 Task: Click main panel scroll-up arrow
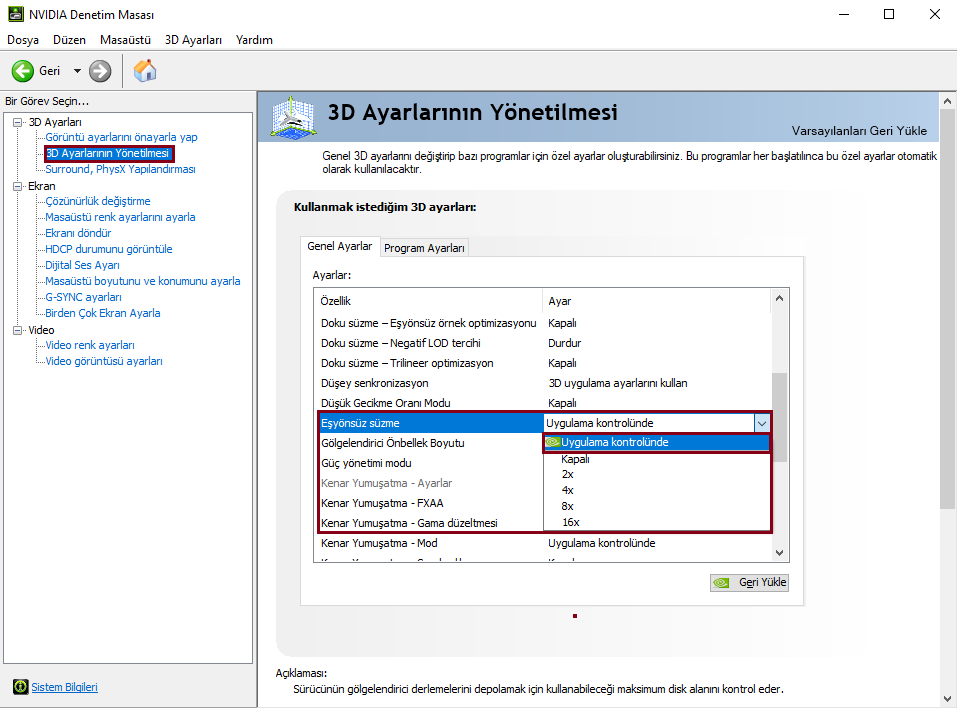947,101
